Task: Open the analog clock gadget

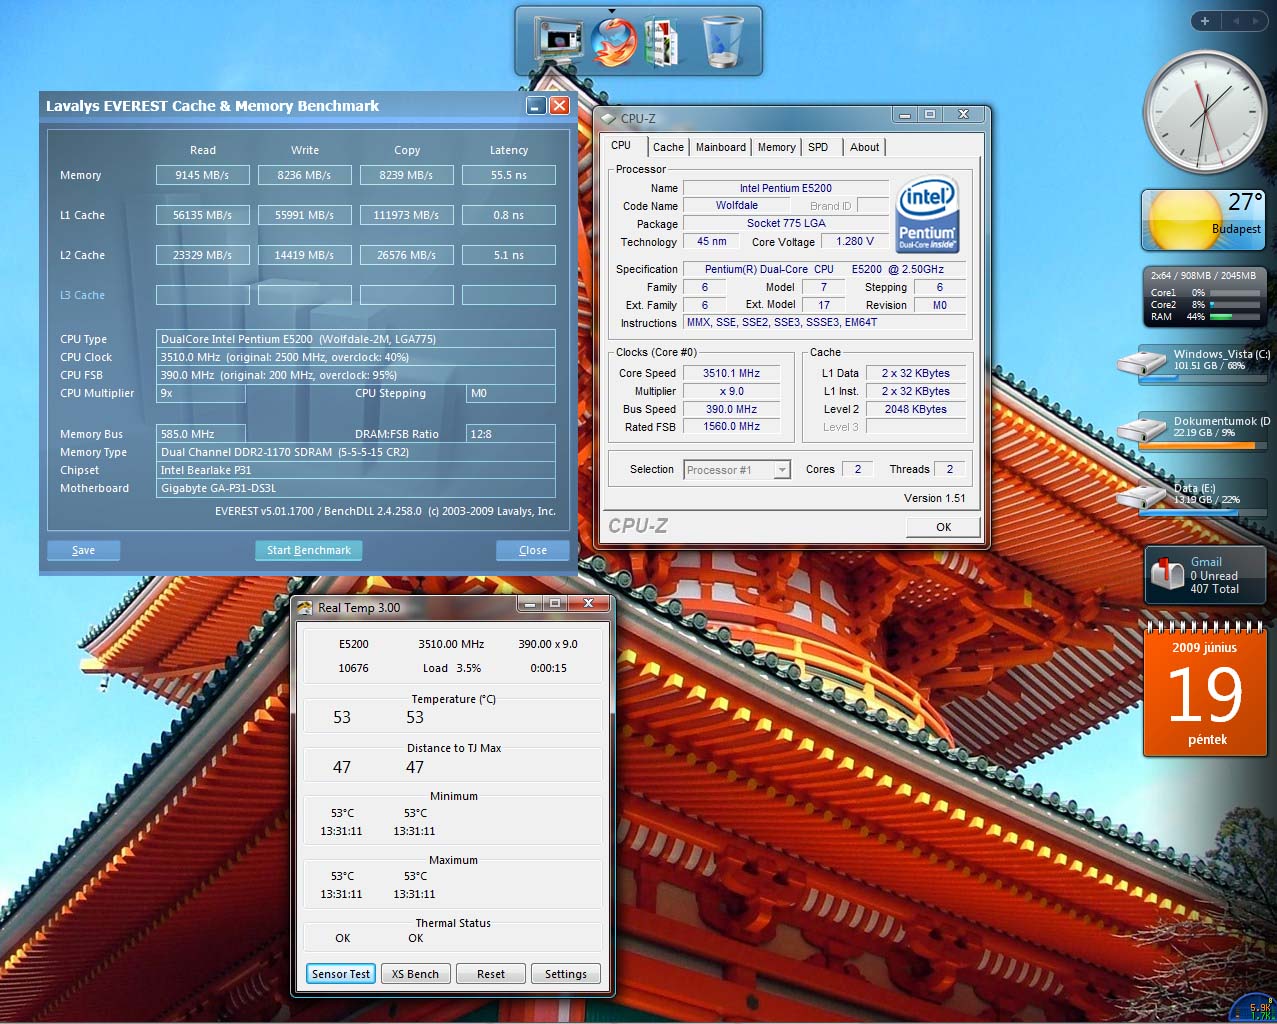Action: 1205,110
